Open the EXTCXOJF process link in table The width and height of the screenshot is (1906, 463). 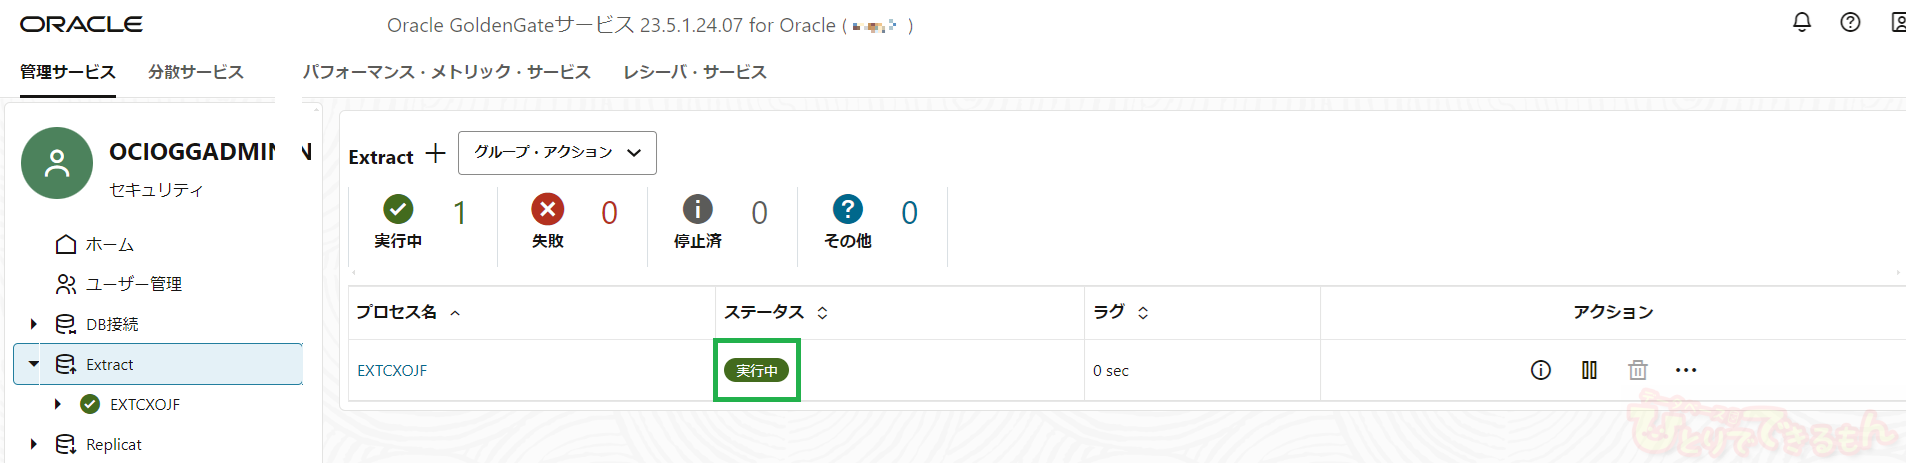tap(392, 370)
